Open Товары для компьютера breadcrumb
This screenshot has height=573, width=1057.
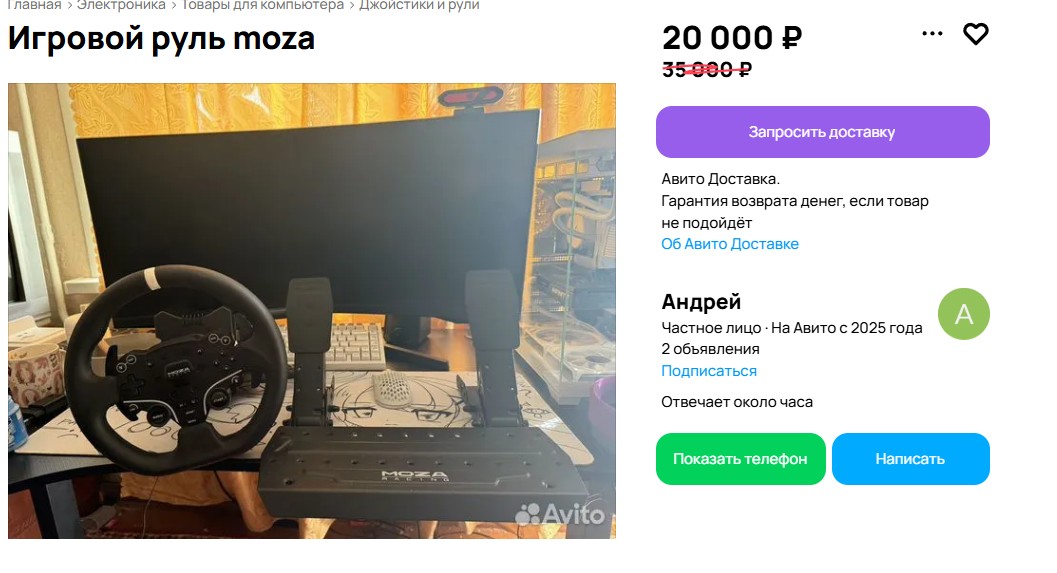point(262,5)
